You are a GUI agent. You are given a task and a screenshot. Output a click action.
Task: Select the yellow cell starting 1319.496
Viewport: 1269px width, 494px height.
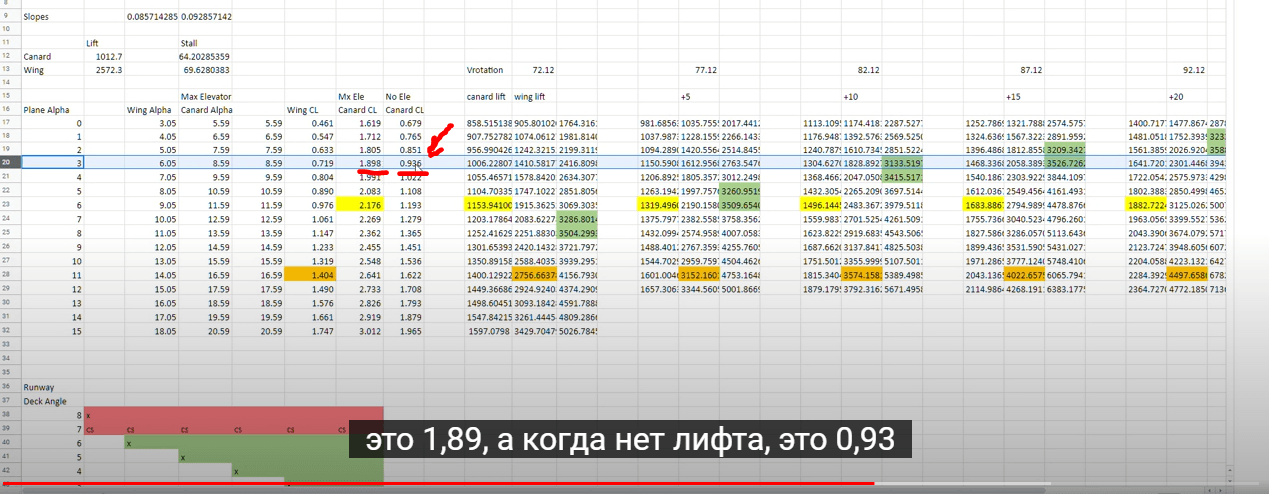click(659, 204)
